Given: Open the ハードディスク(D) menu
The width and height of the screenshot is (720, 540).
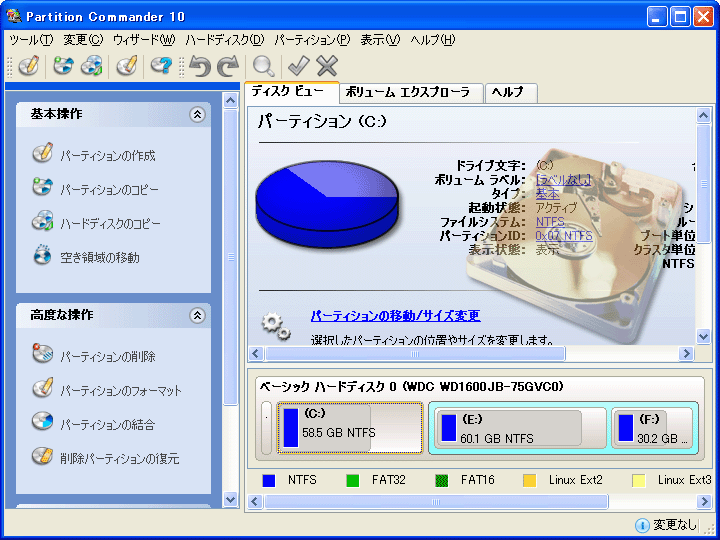Looking at the screenshot, I should (225, 40).
